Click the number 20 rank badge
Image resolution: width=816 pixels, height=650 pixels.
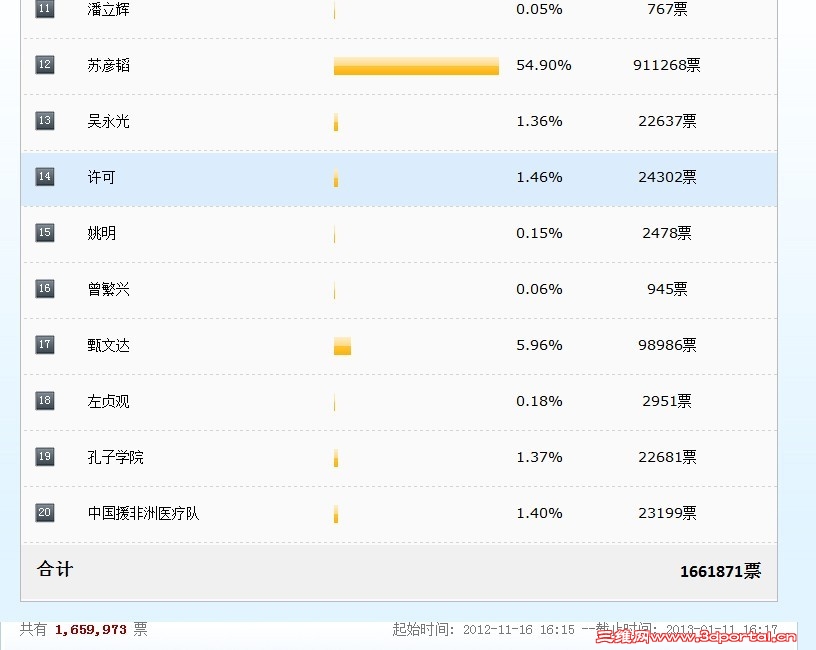coord(45,513)
